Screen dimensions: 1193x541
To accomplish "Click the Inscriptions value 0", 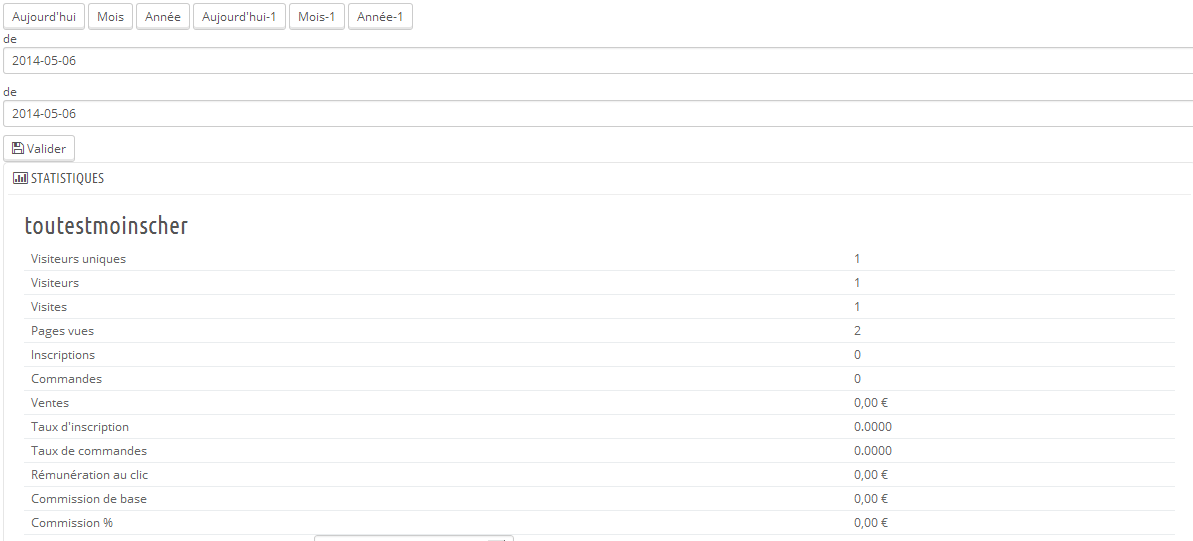I will 857,355.
